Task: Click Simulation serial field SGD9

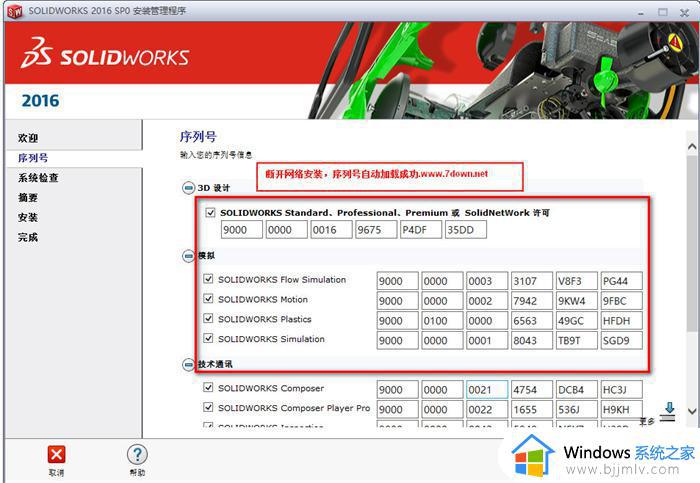Action: (621, 340)
